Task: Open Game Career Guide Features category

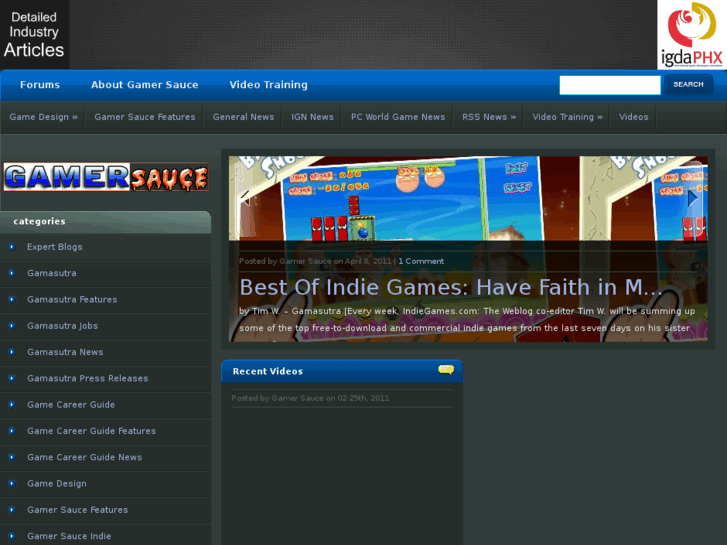Action: coord(91,431)
